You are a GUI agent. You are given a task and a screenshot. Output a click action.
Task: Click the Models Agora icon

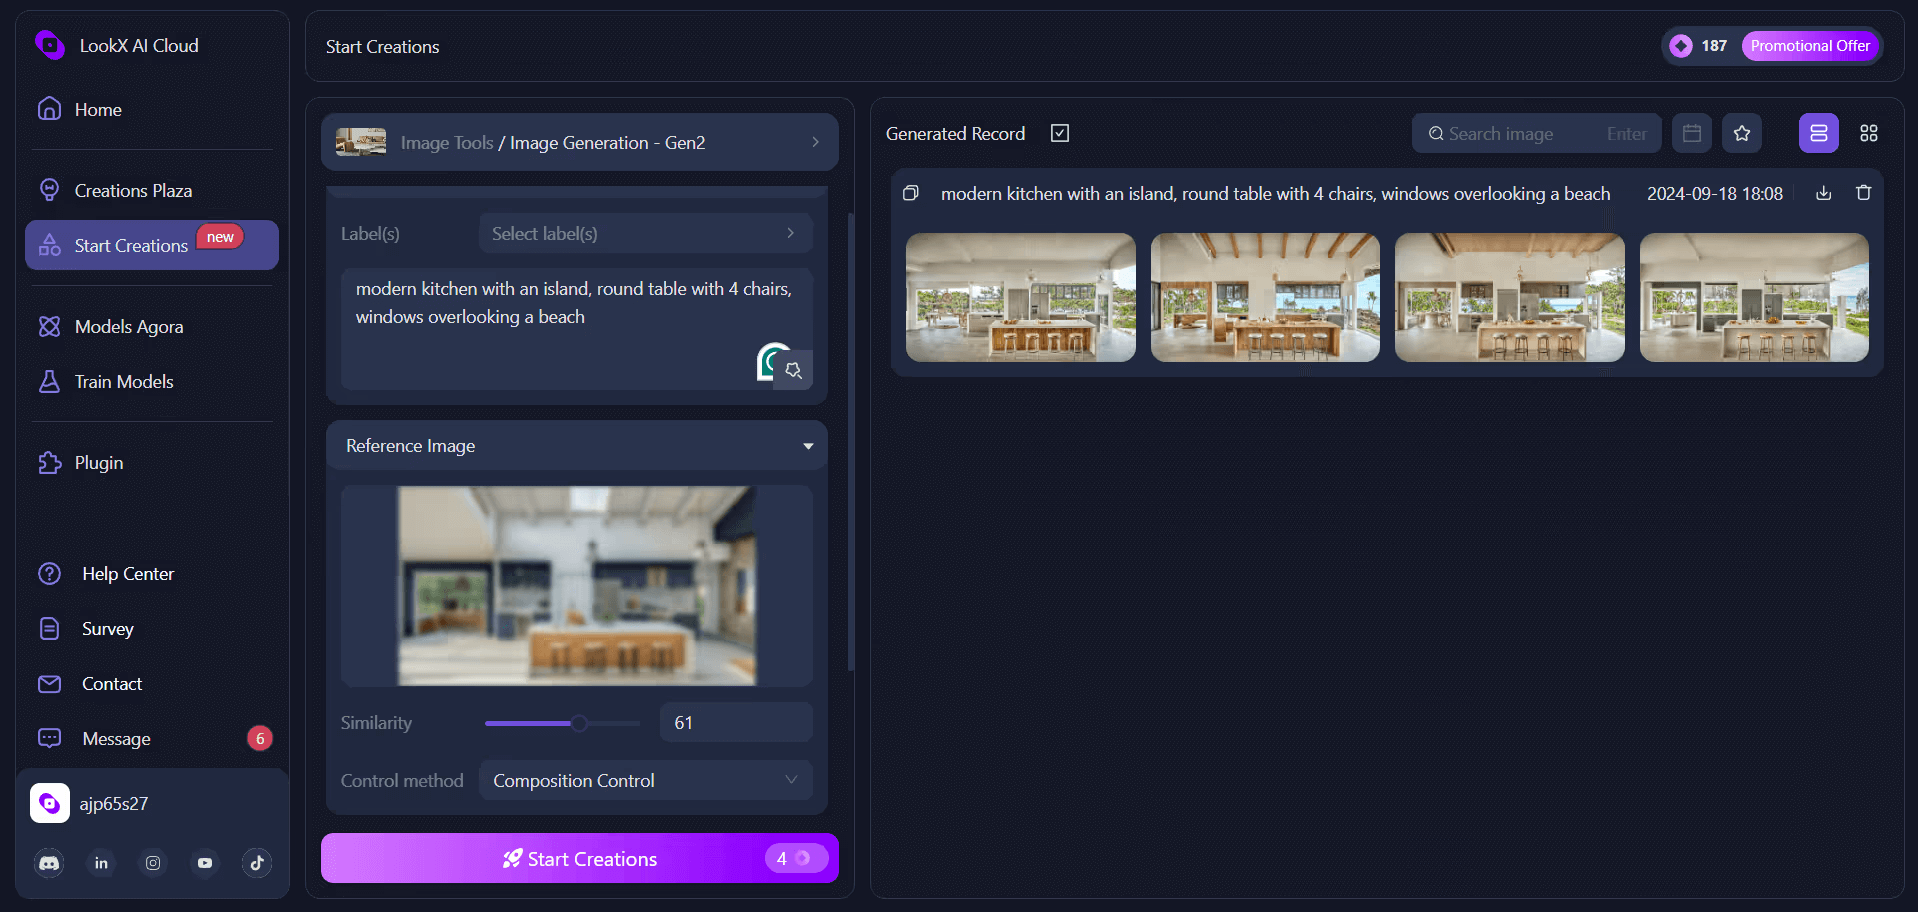click(x=49, y=326)
